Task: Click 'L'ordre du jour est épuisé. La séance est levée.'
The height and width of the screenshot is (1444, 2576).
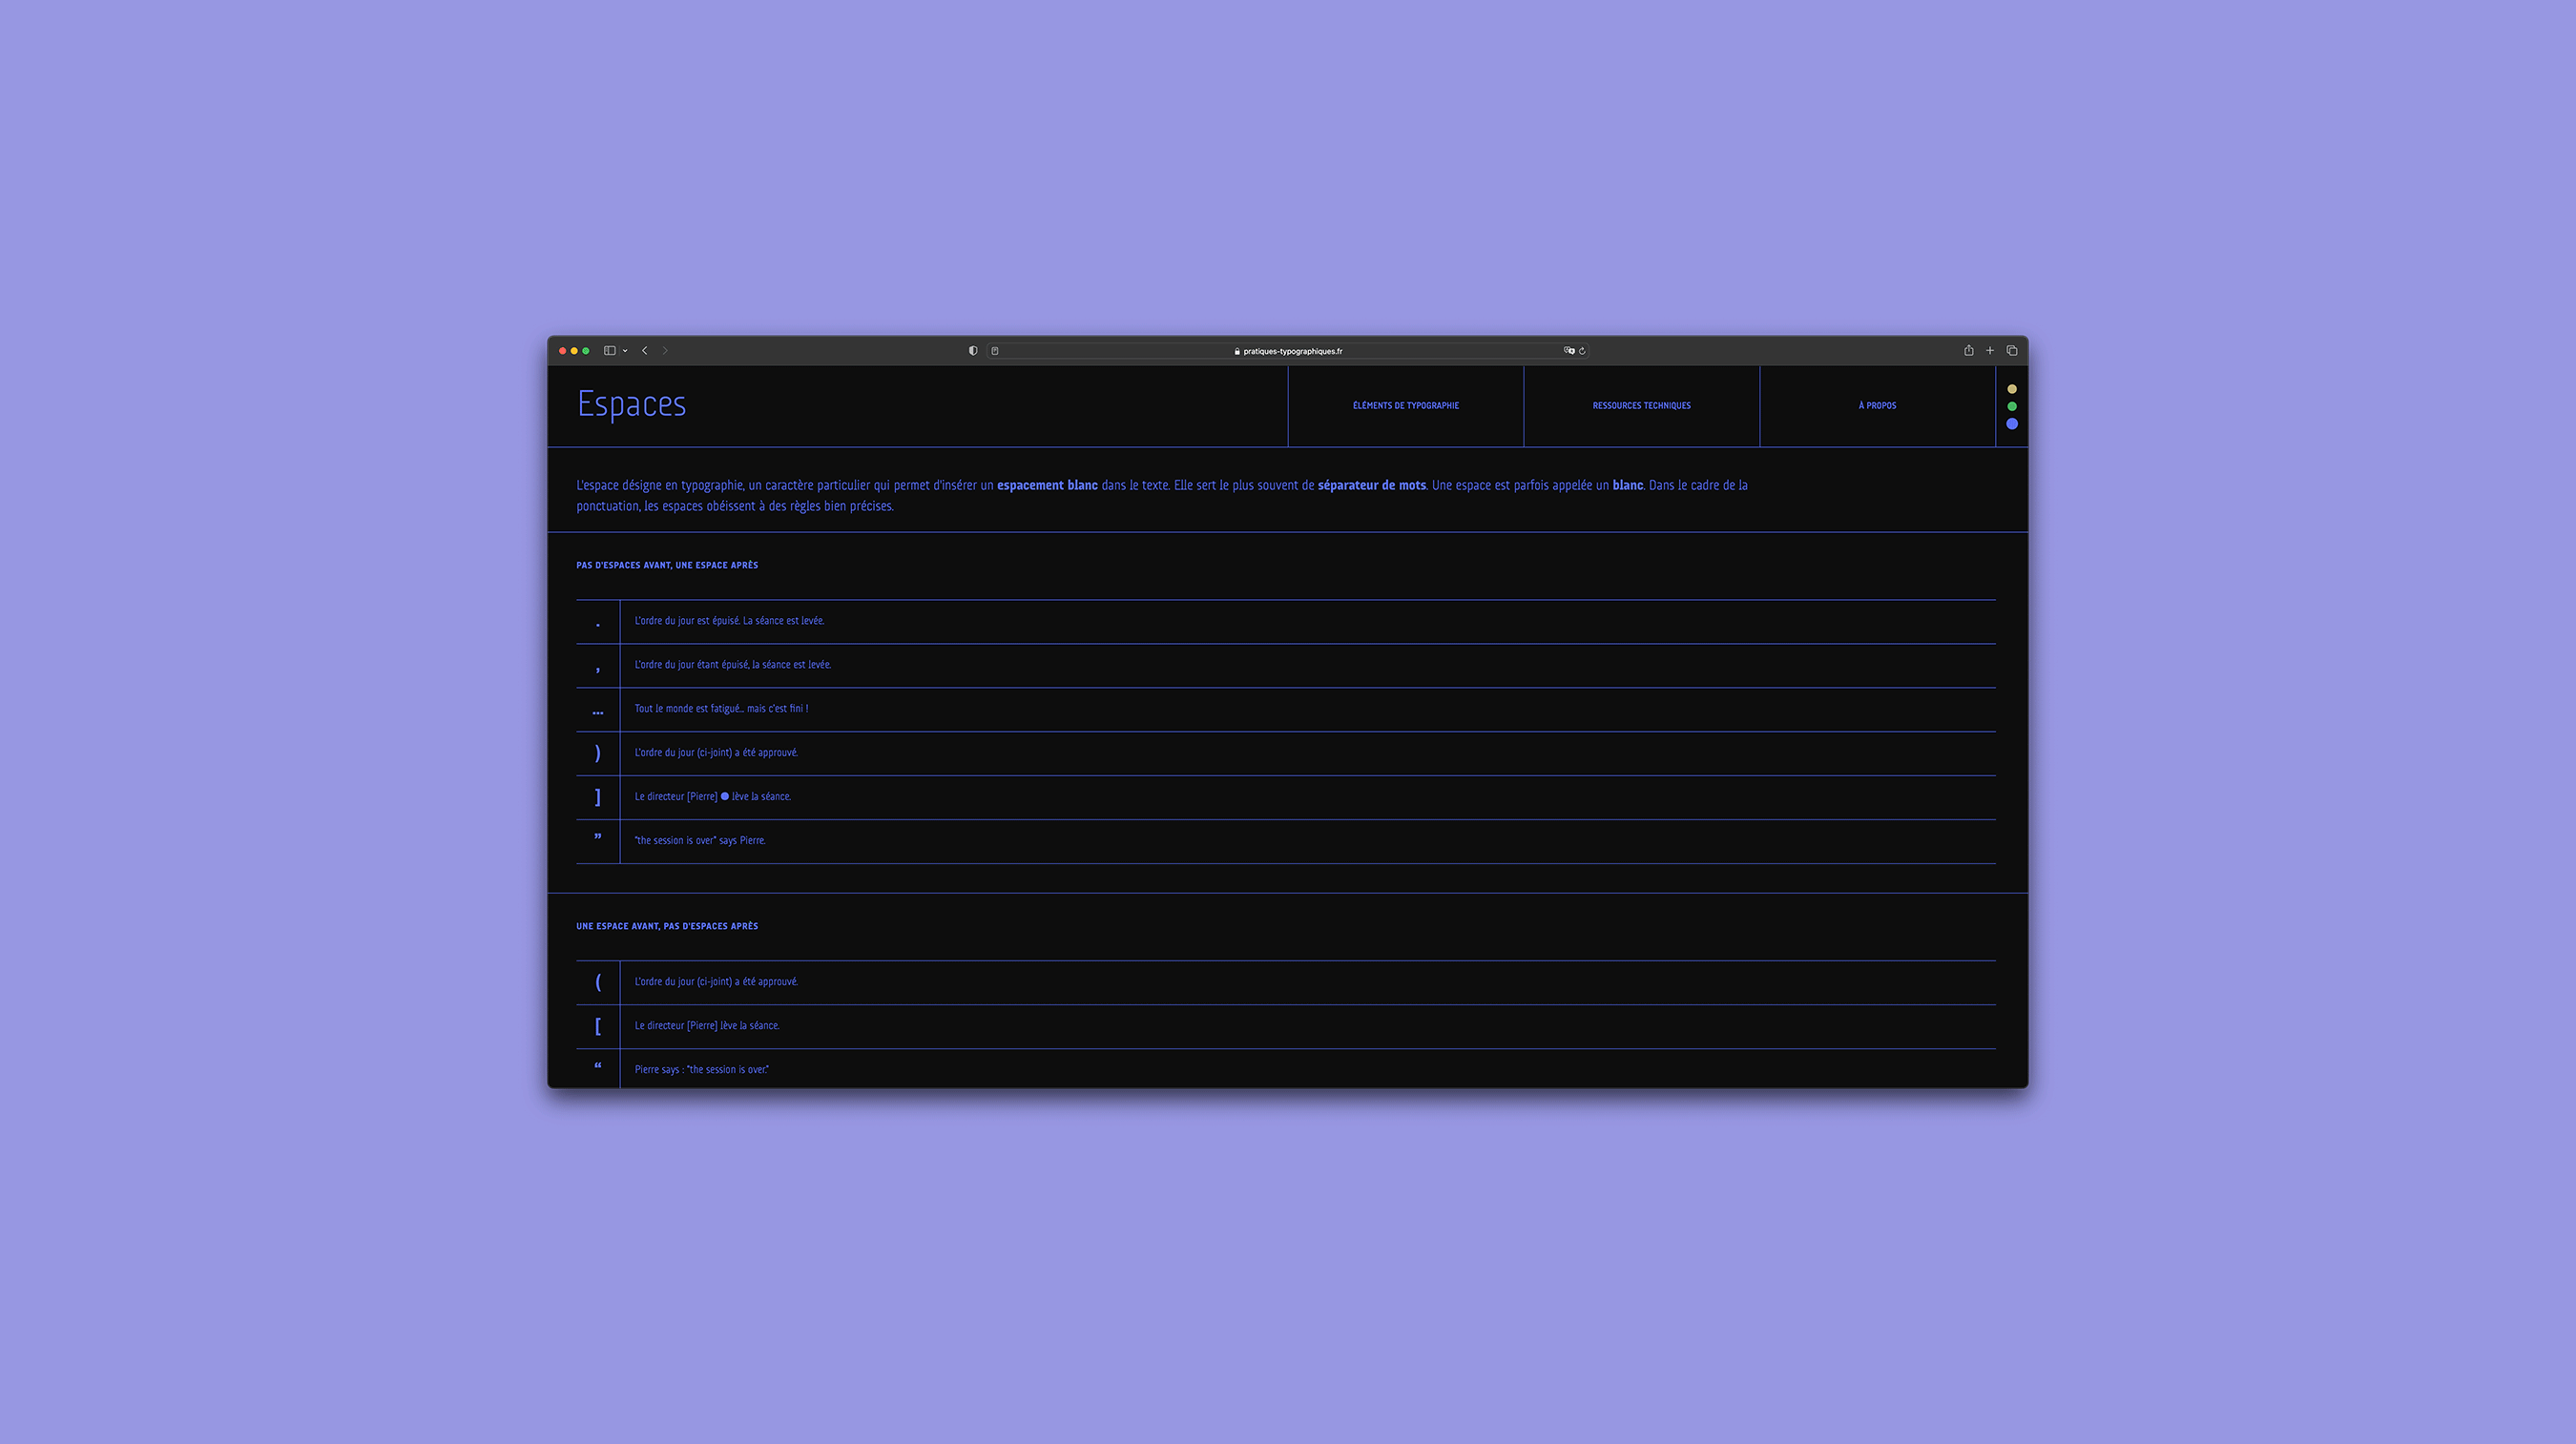Action: (729, 621)
